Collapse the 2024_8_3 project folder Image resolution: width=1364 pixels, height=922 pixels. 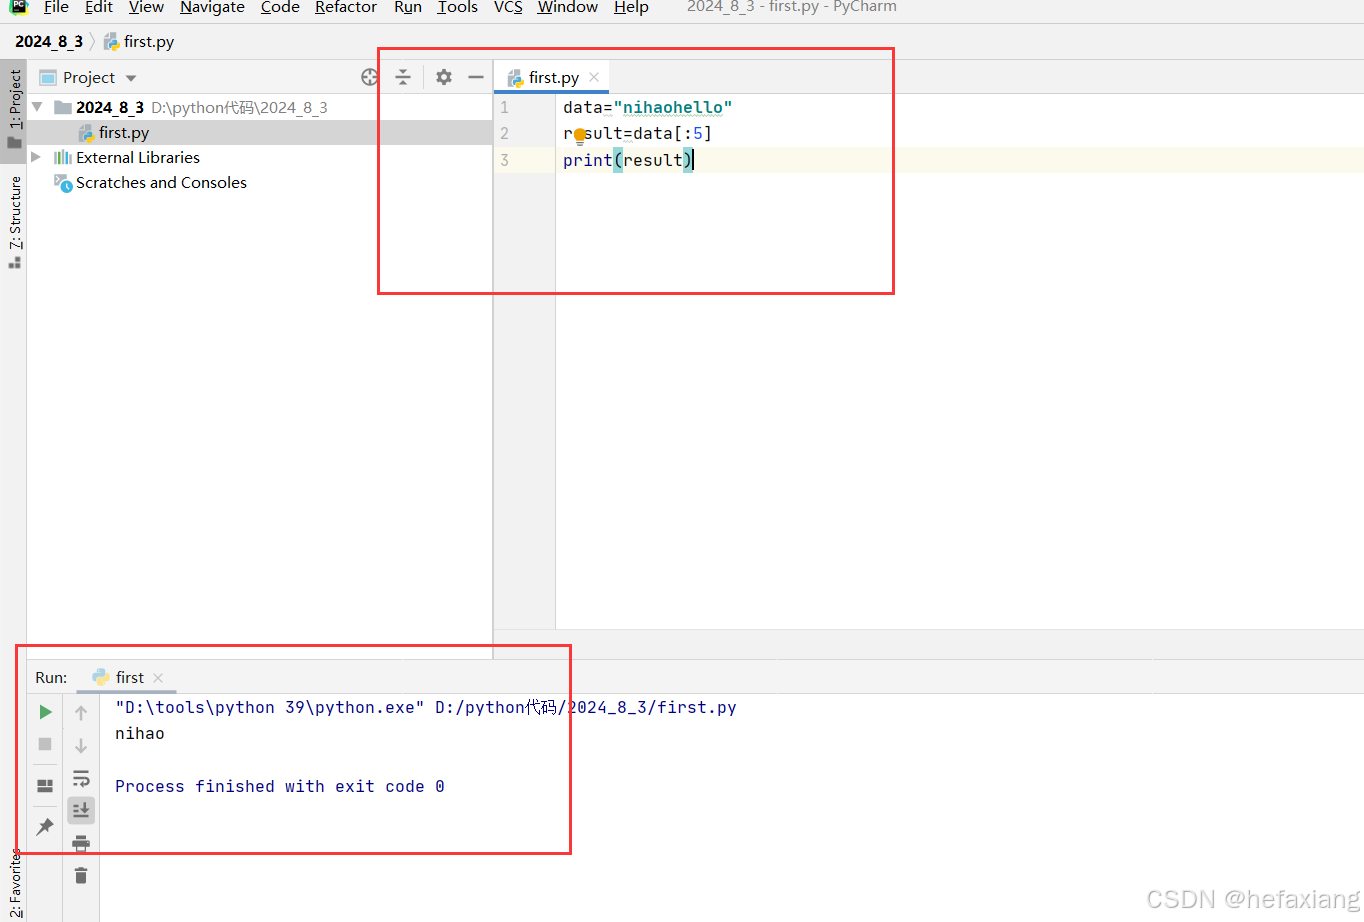37,107
